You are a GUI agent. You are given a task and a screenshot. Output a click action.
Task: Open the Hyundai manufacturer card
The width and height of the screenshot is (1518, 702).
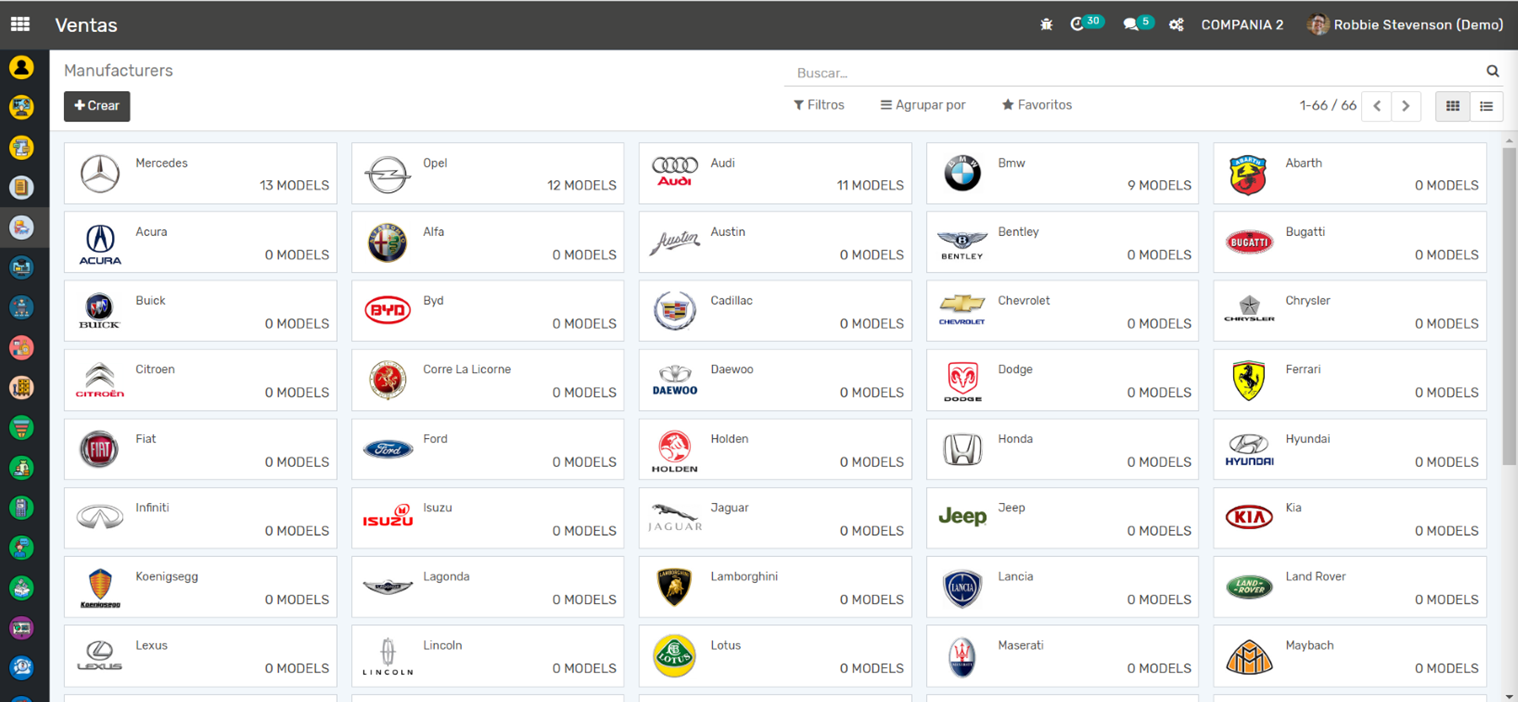(1350, 449)
